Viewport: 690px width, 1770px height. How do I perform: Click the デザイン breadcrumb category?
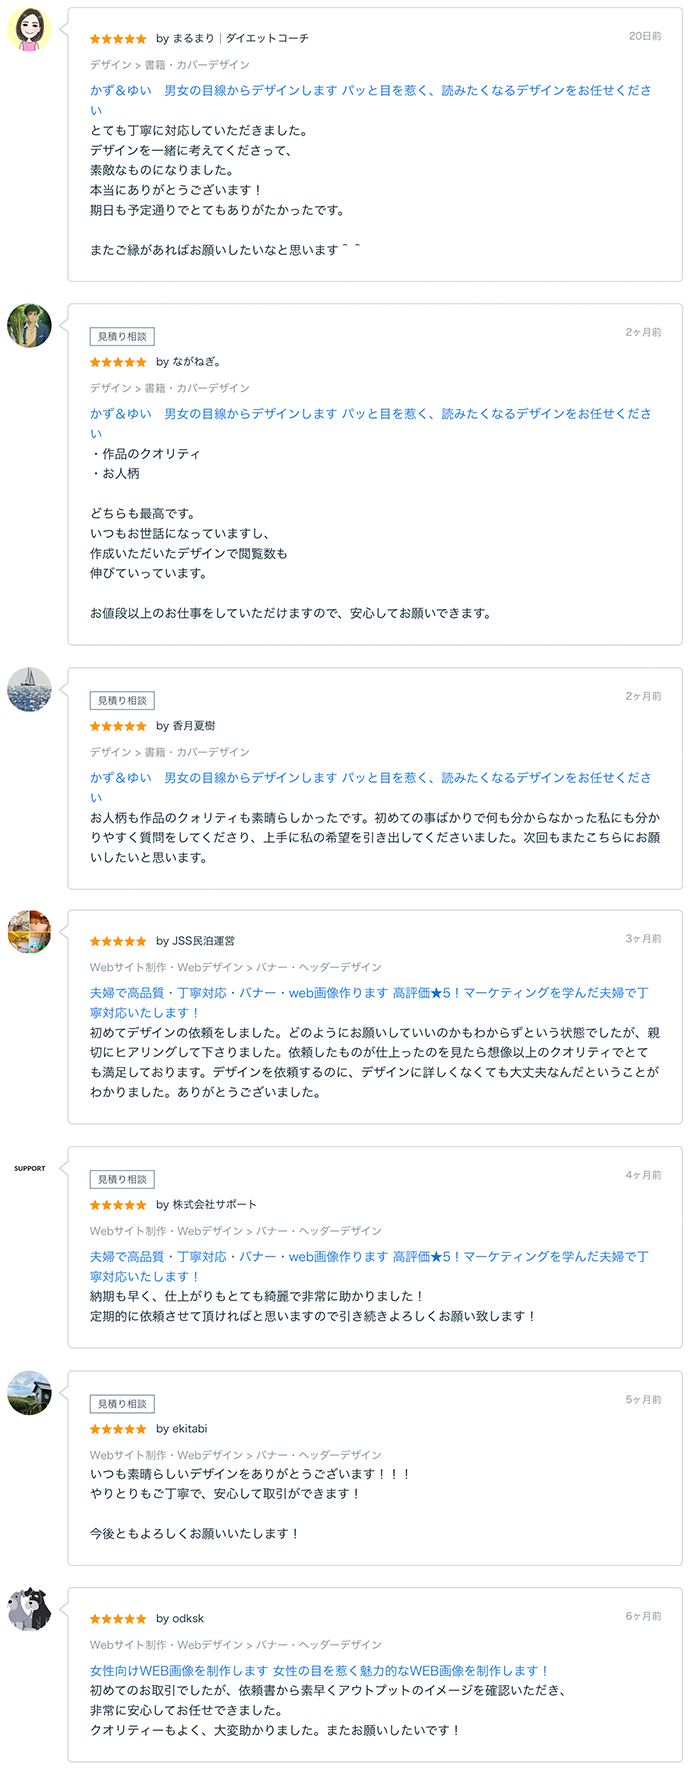coord(99,63)
